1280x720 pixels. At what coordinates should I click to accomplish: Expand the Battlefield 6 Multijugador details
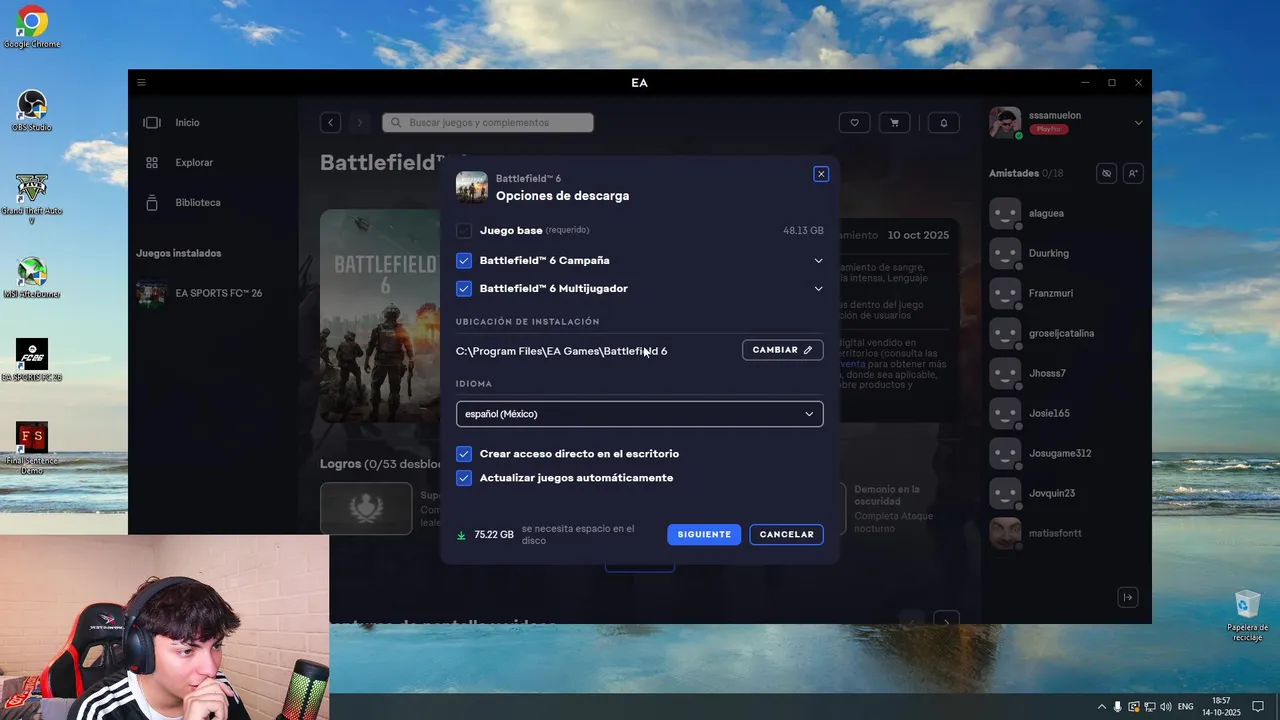(818, 289)
